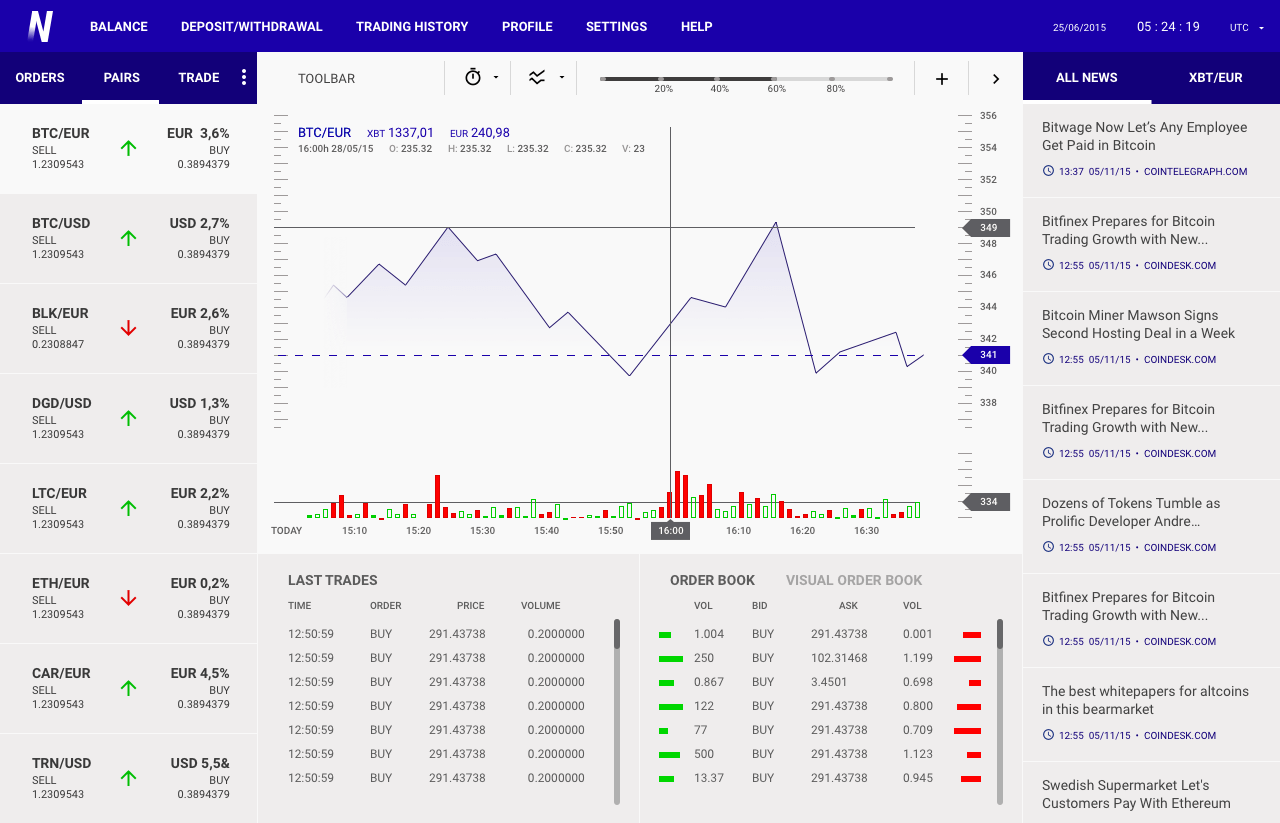
Task: Click the right chevron arrow in toolbar
Action: point(995,78)
